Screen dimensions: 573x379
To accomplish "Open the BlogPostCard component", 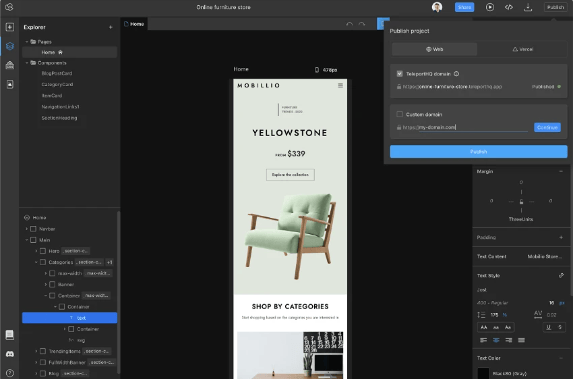I will (x=57, y=73).
